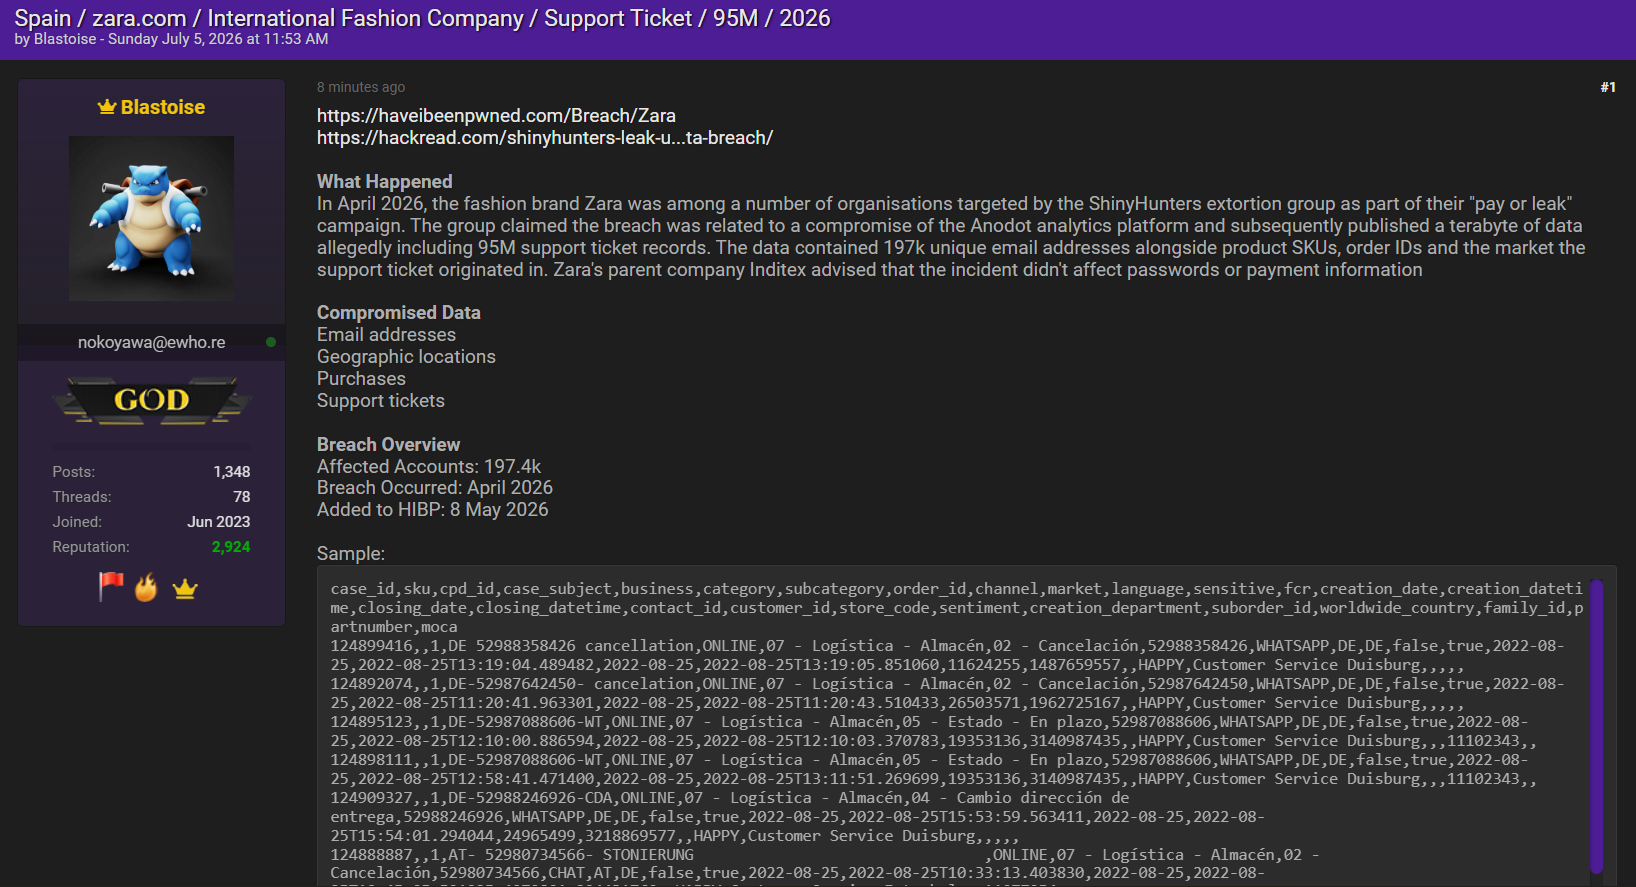1636x887 pixels.
Task: Click the Breach Occurred: April 2026 line
Action: [435, 488]
